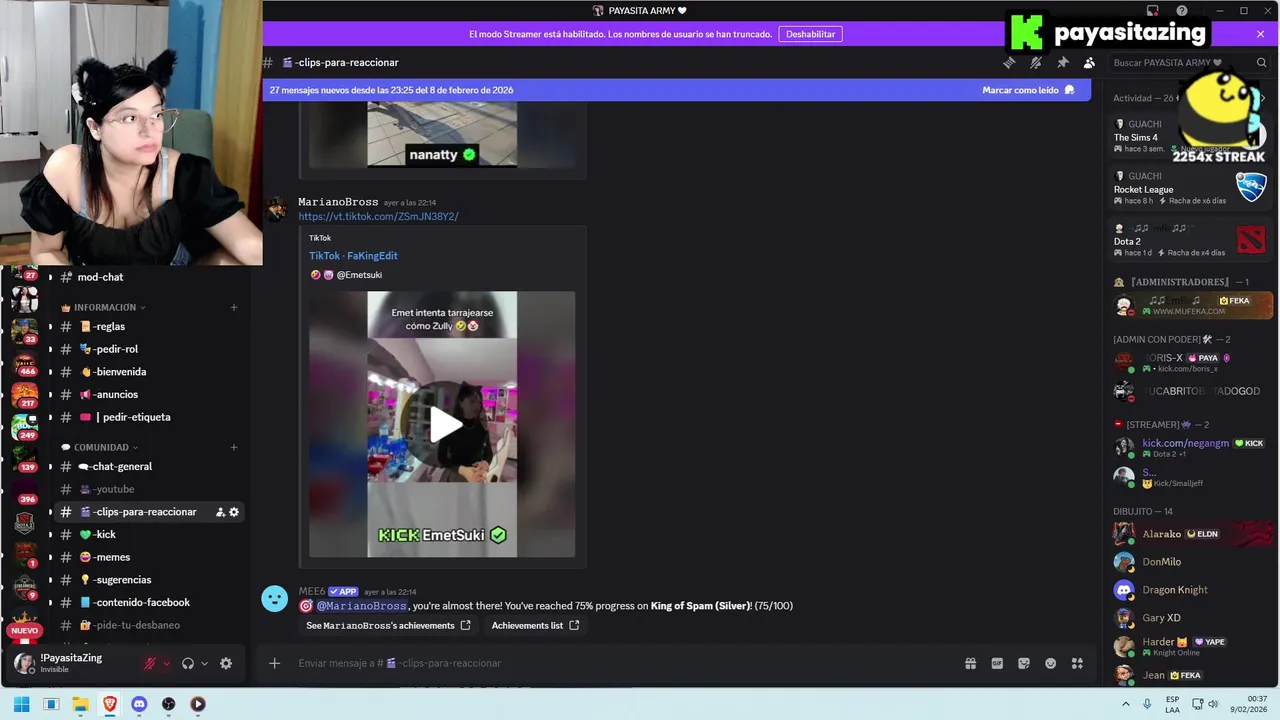This screenshot has width=1280, height=720.
Task: Open the sticker picker
Action: click(x=1024, y=663)
